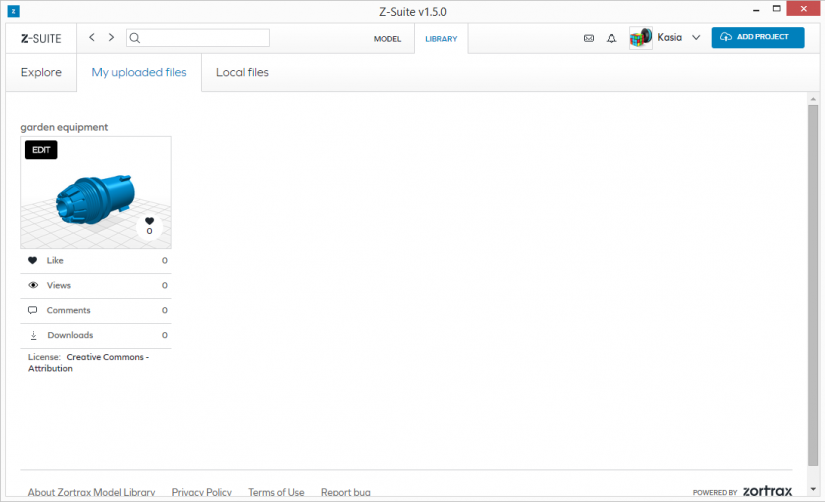The width and height of the screenshot is (825, 502).
Task: Click the Downloads arrow icon
Action: click(34, 335)
